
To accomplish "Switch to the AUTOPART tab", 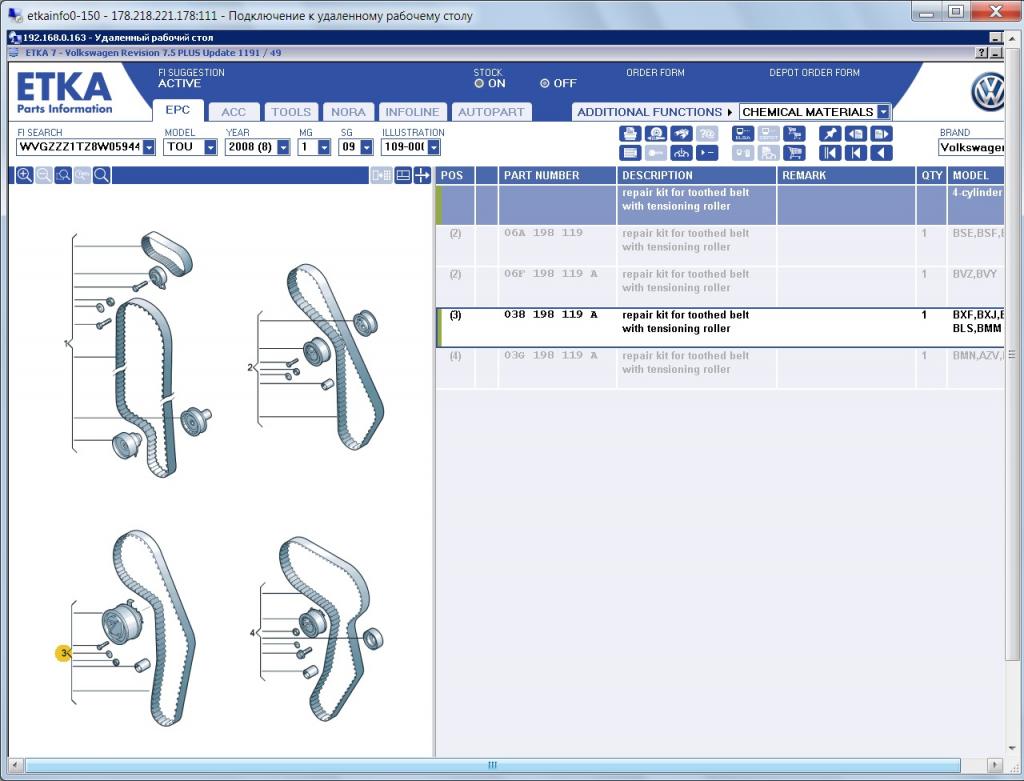I will (x=491, y=112).
